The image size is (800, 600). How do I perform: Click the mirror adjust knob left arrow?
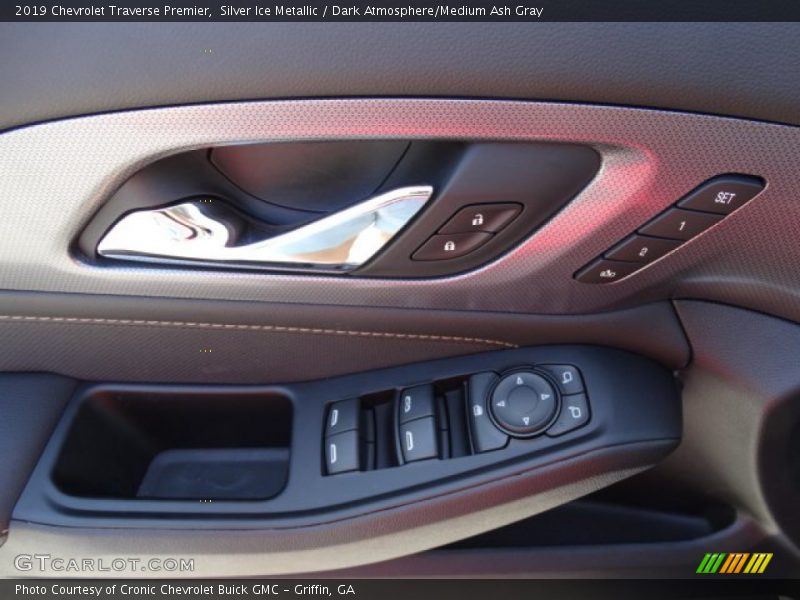click(501, 404)
